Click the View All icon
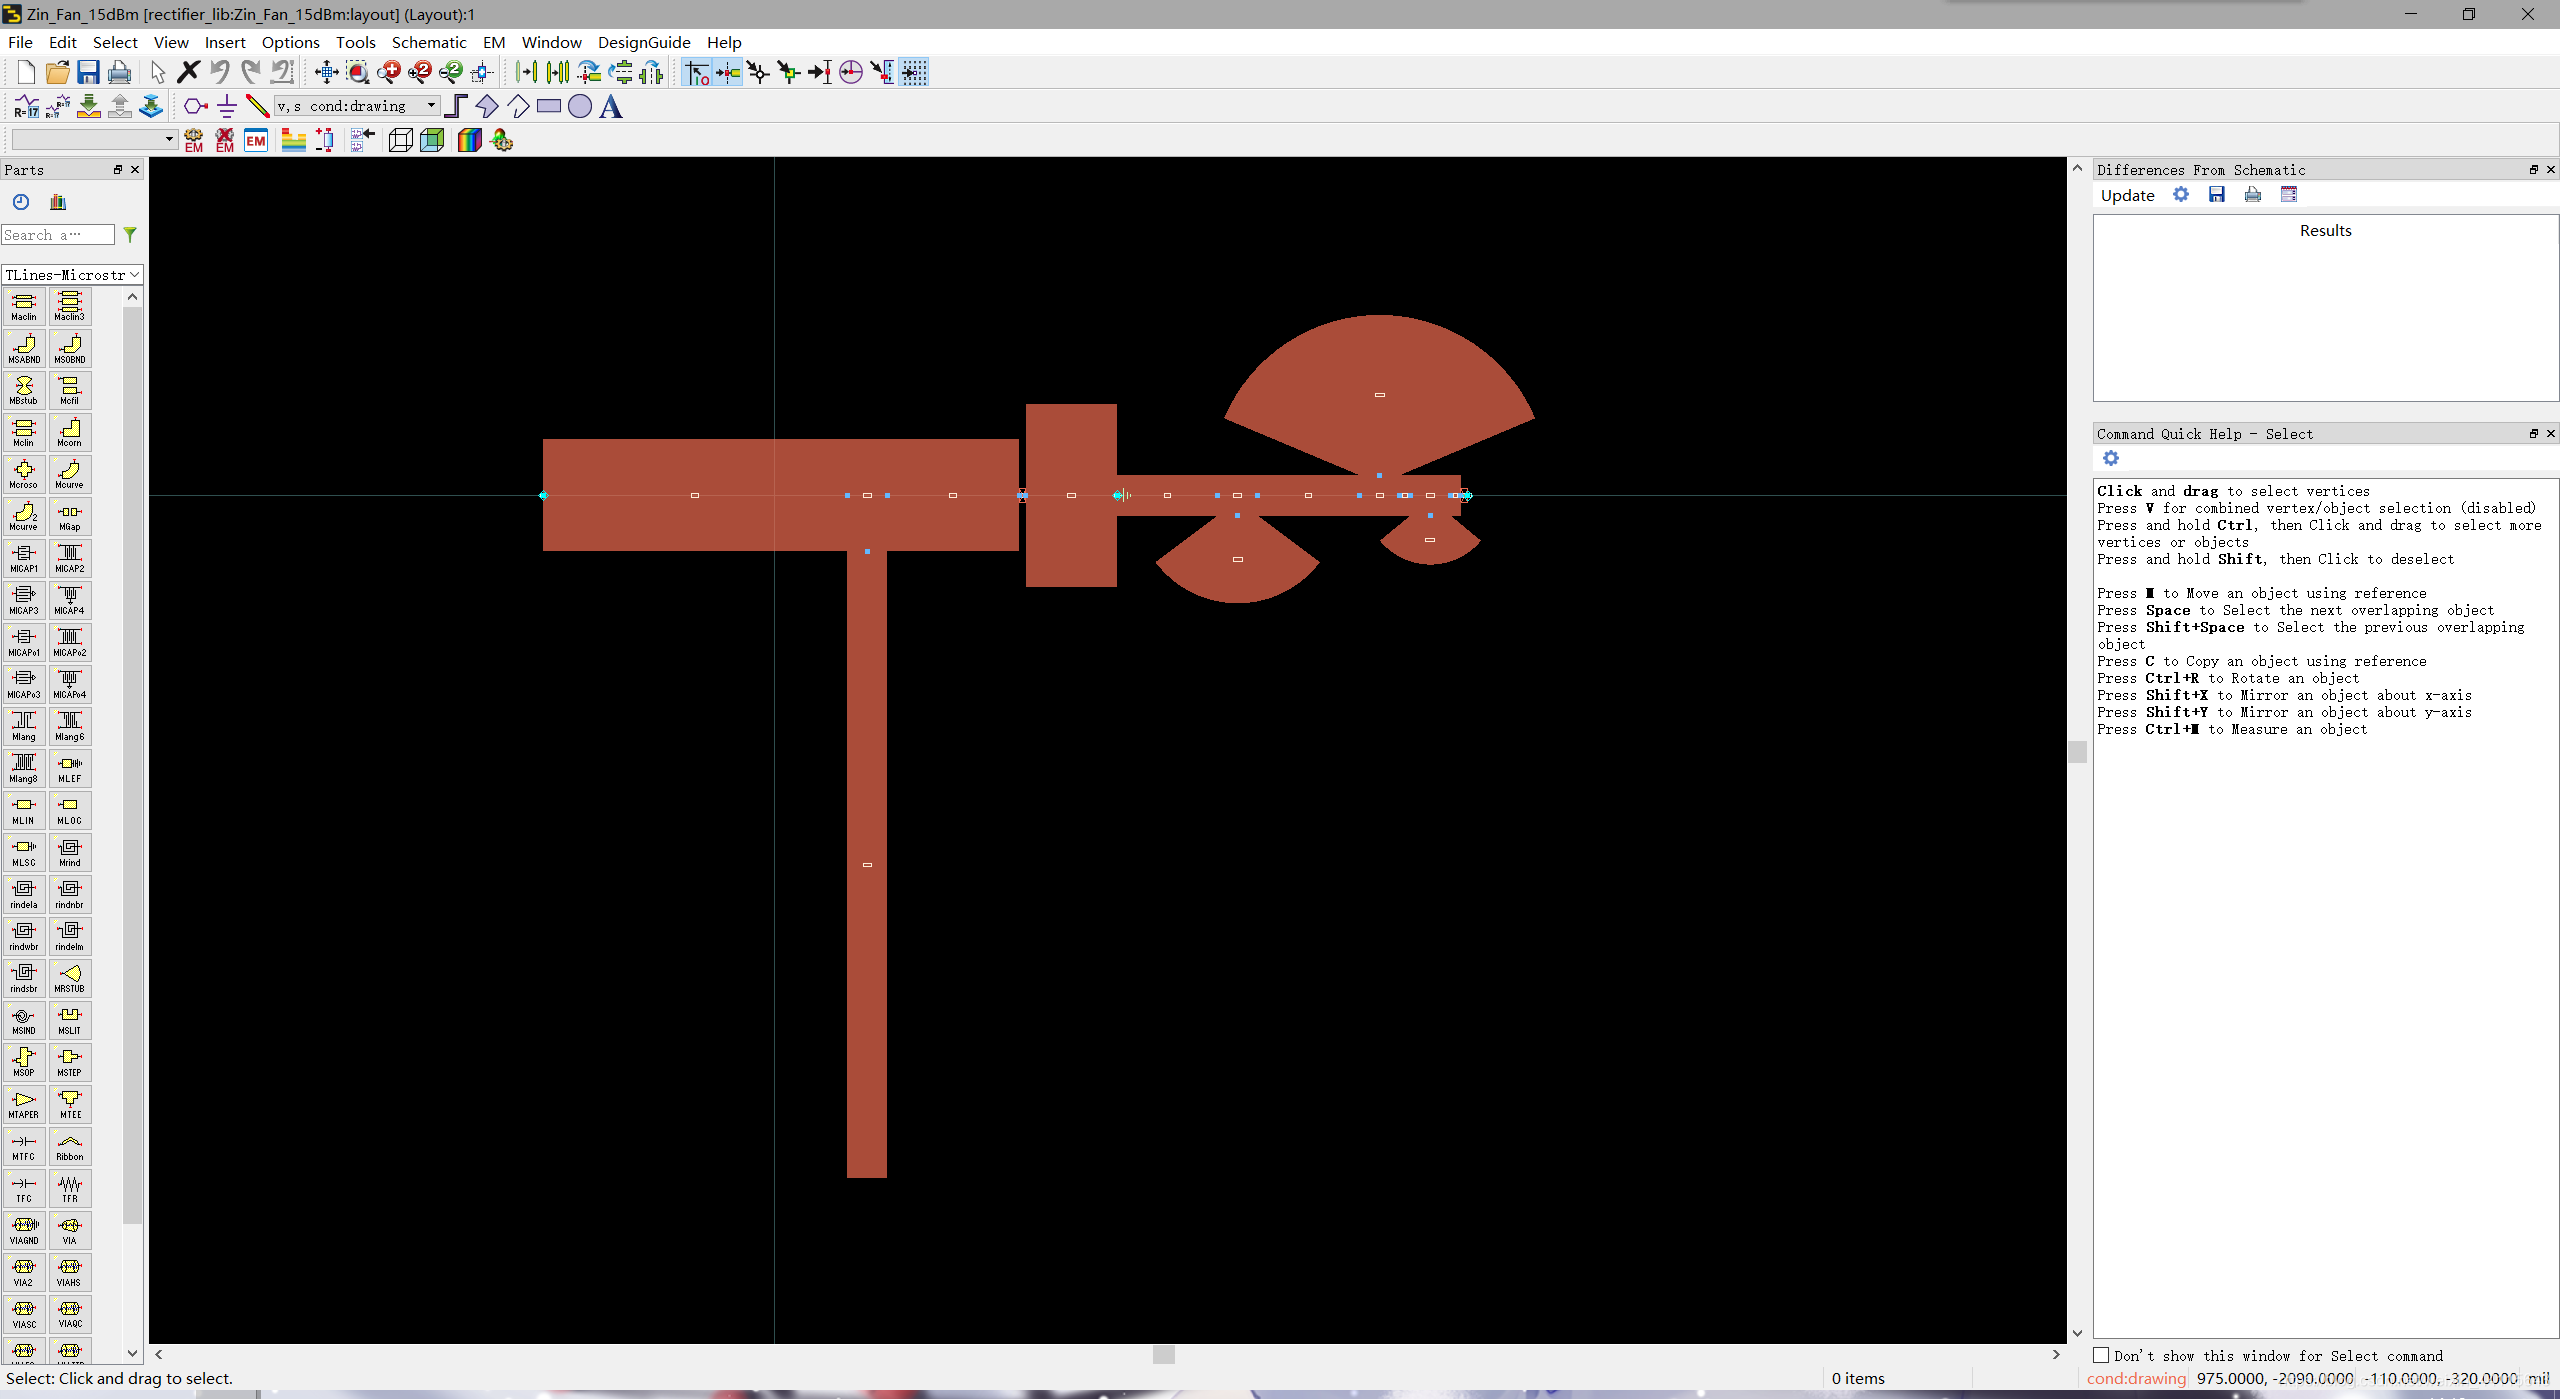Image resolution: width=2560 pixels, height=1399 pixels. 326,72
